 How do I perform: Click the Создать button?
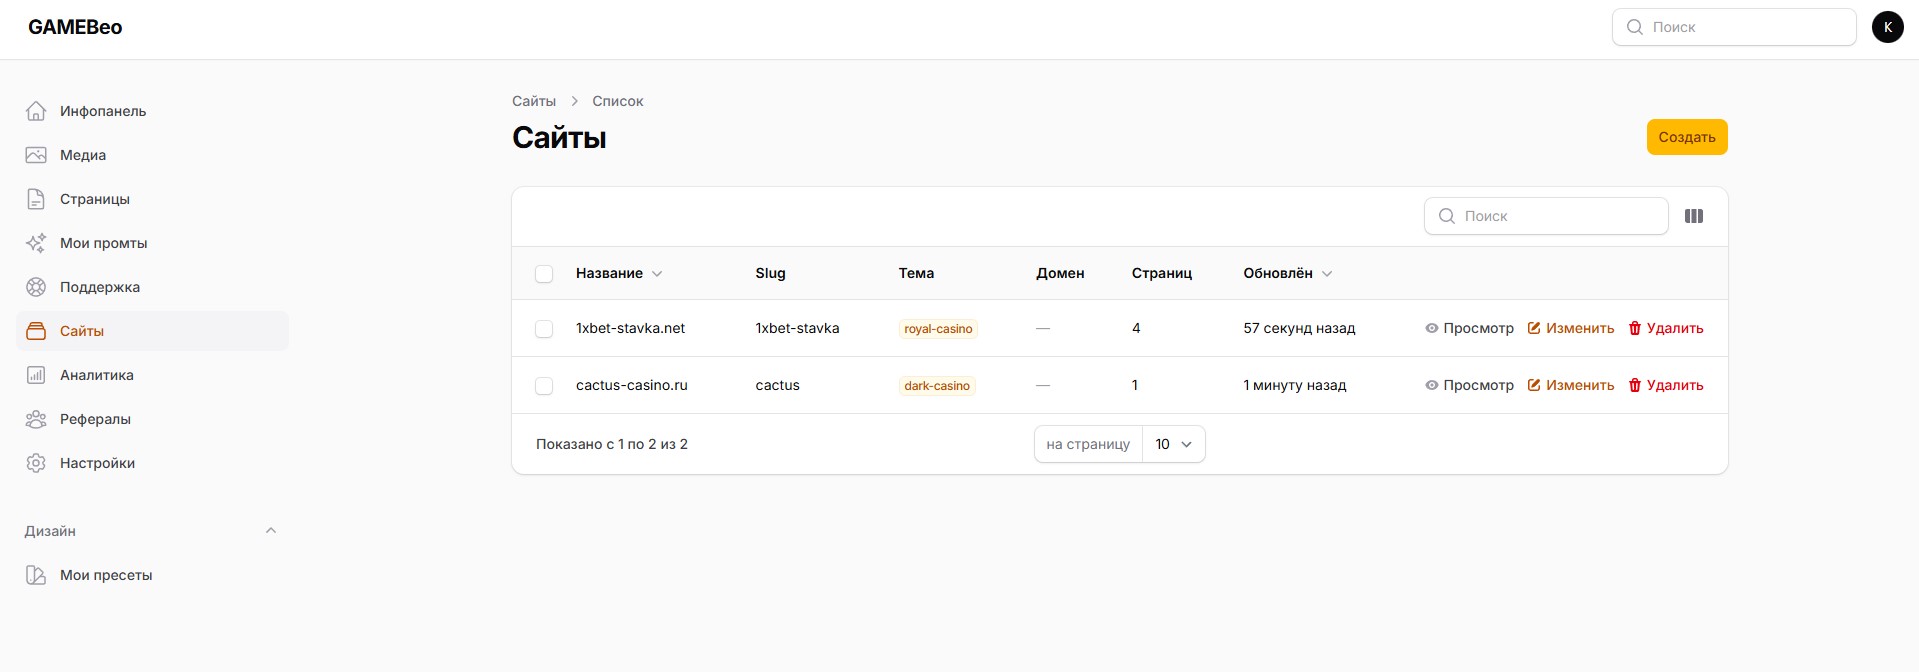1687,137
